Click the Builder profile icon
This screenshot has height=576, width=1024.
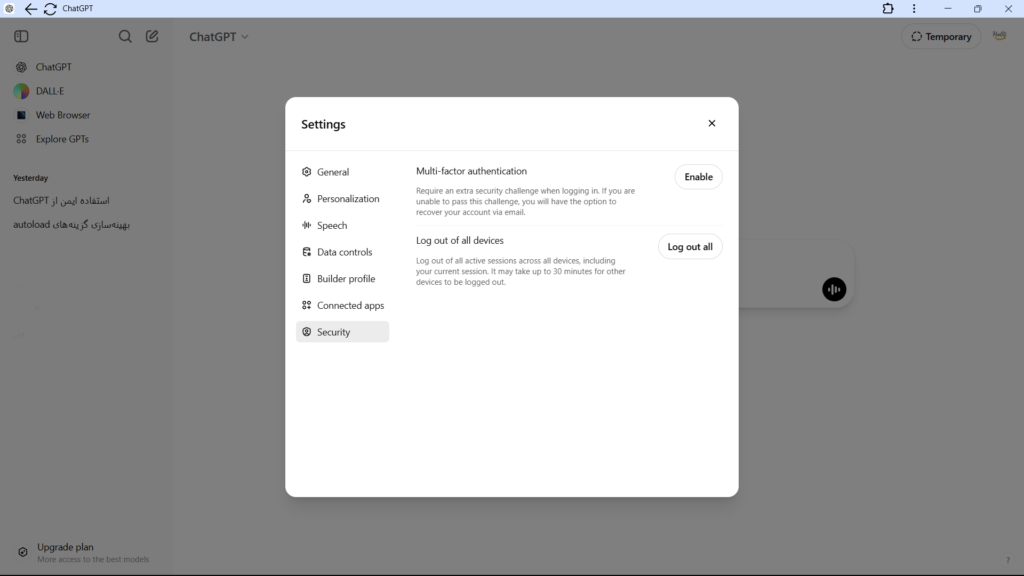pyautogui.click(x=306, y=279)
